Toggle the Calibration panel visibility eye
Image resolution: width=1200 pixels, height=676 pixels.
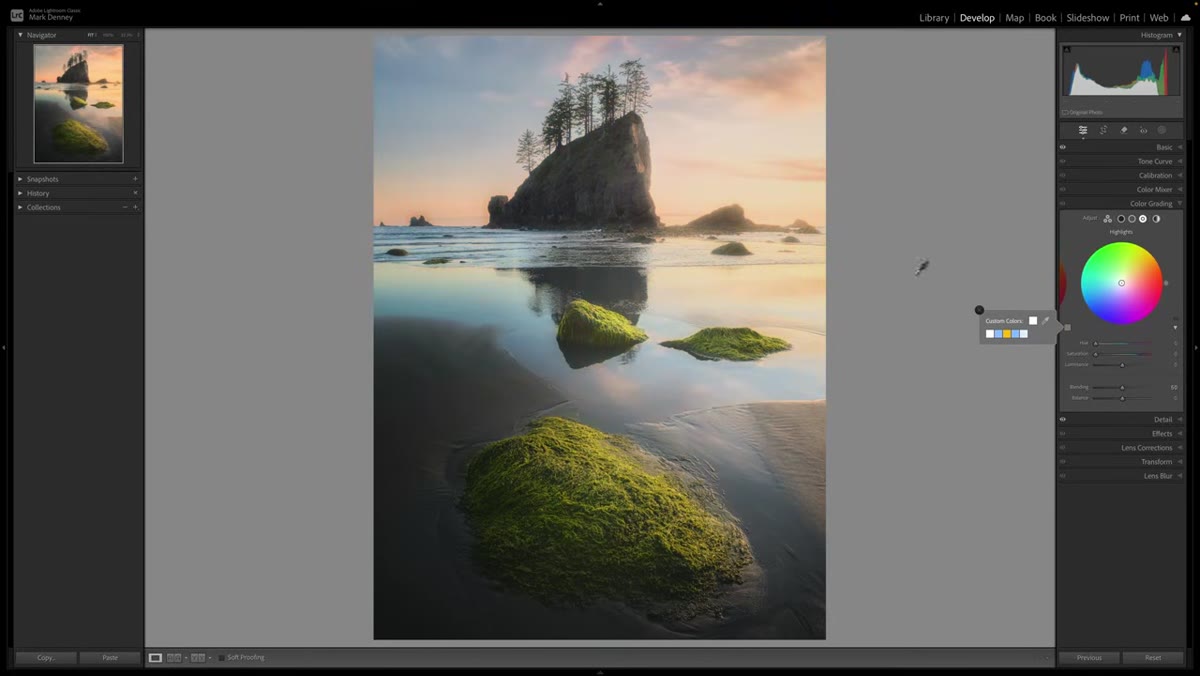(1063, 175)
